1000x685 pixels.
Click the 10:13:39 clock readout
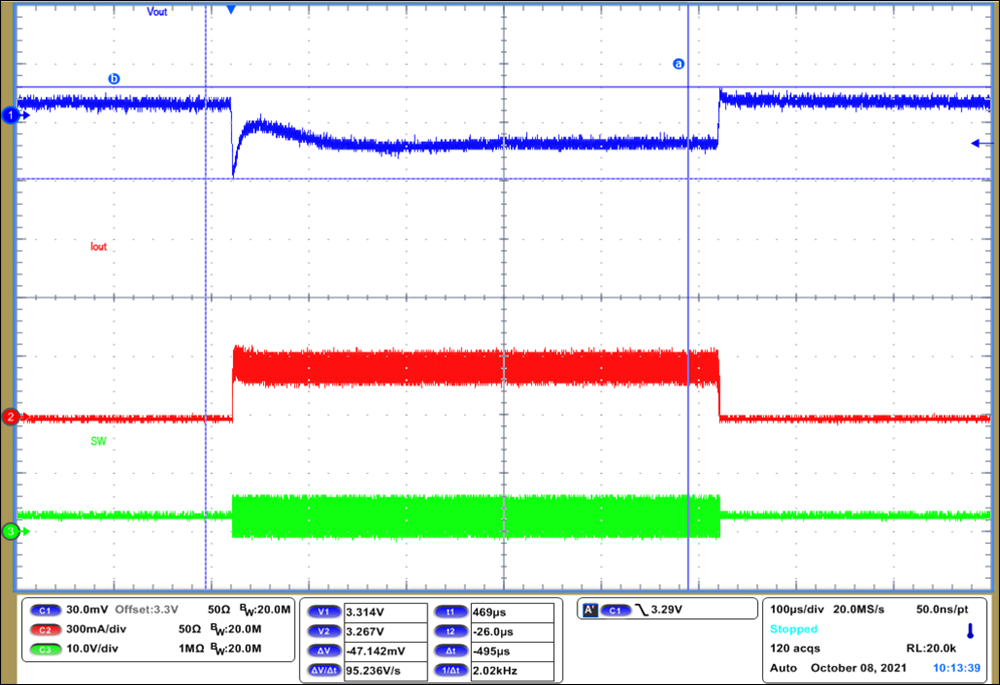(958, 666)
